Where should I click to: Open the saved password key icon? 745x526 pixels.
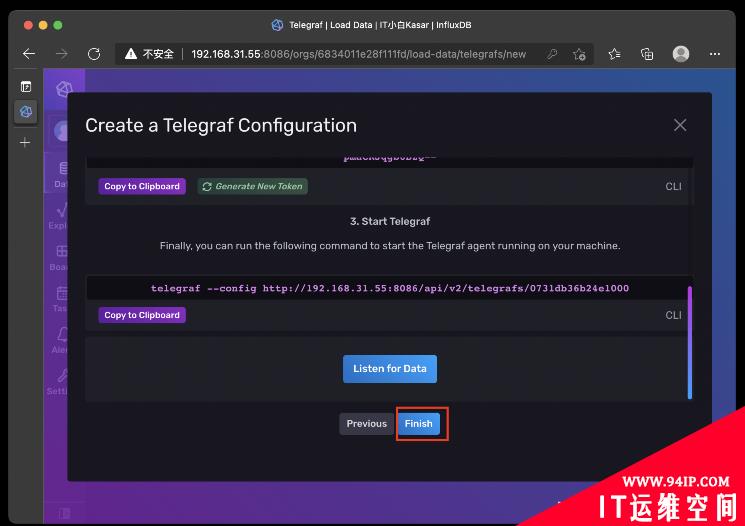coord(552,54)
